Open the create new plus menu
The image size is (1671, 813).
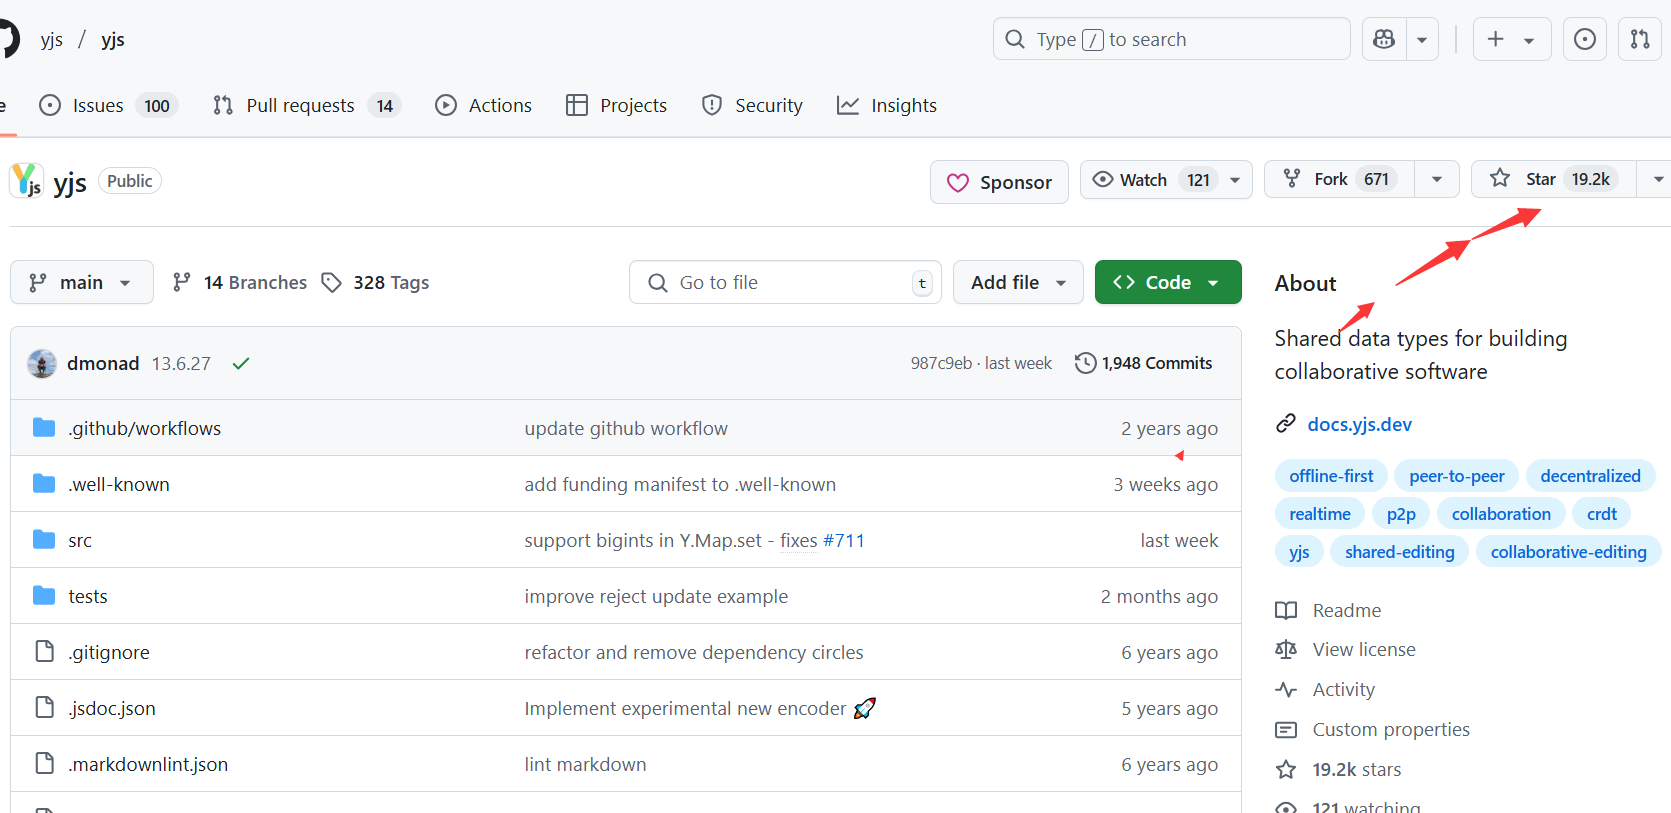(1511, 39)
